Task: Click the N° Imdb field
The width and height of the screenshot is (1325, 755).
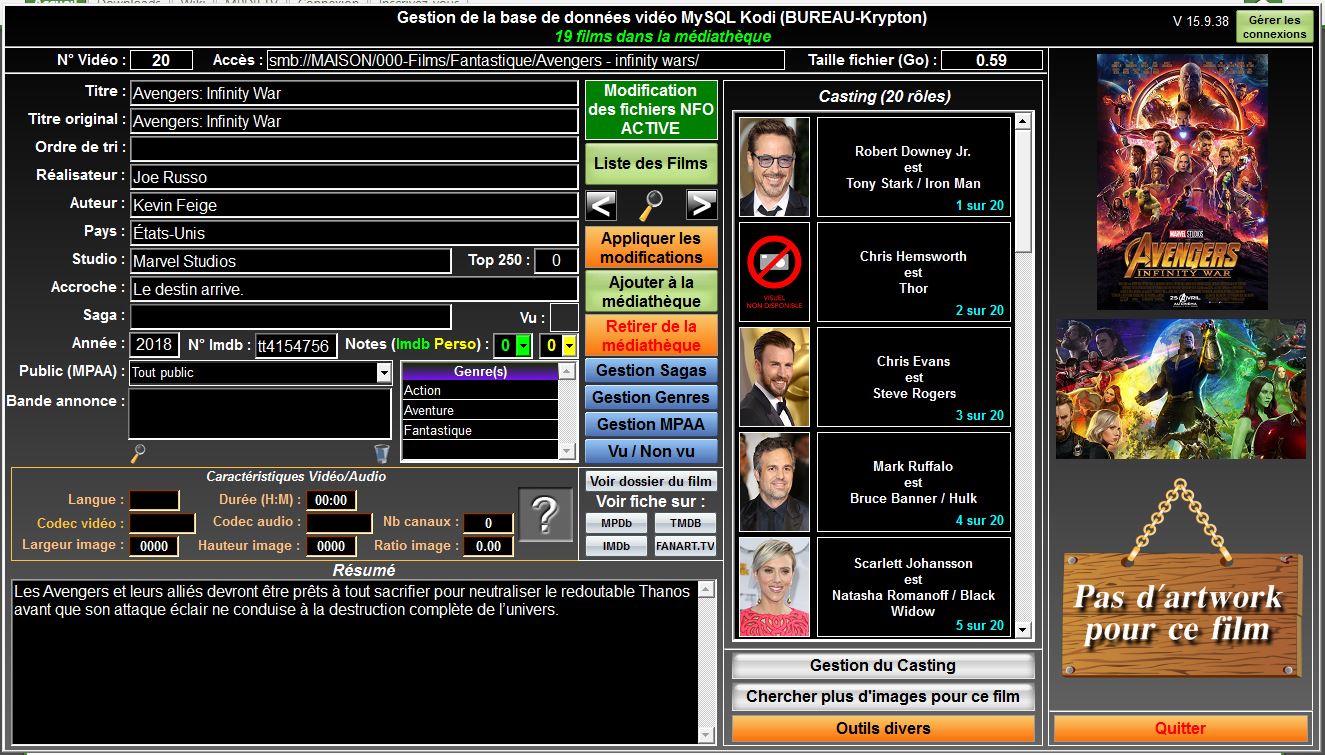Action: 296,346
